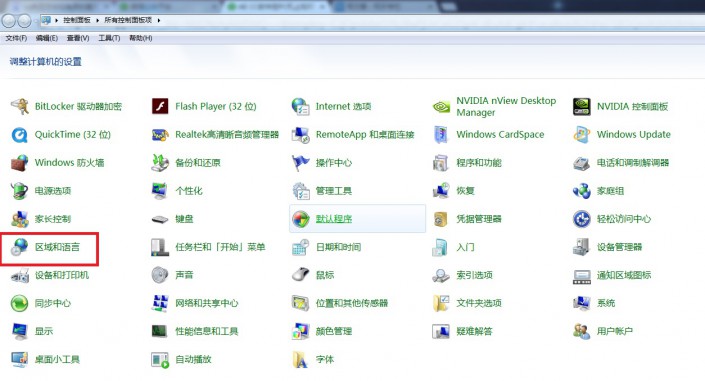Open the Windows 防火墙 icon
This screenshot has height=381, width=705.
click(19, 163)
